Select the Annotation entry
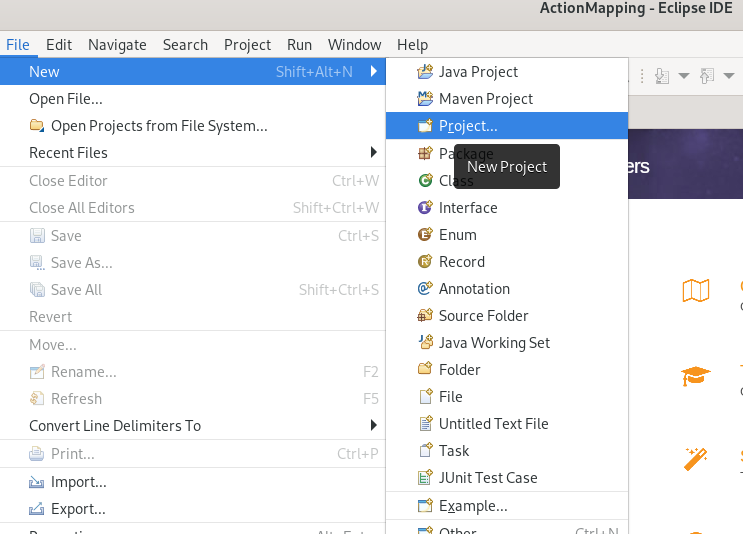The image size is (743, 534). pos(507,288)
